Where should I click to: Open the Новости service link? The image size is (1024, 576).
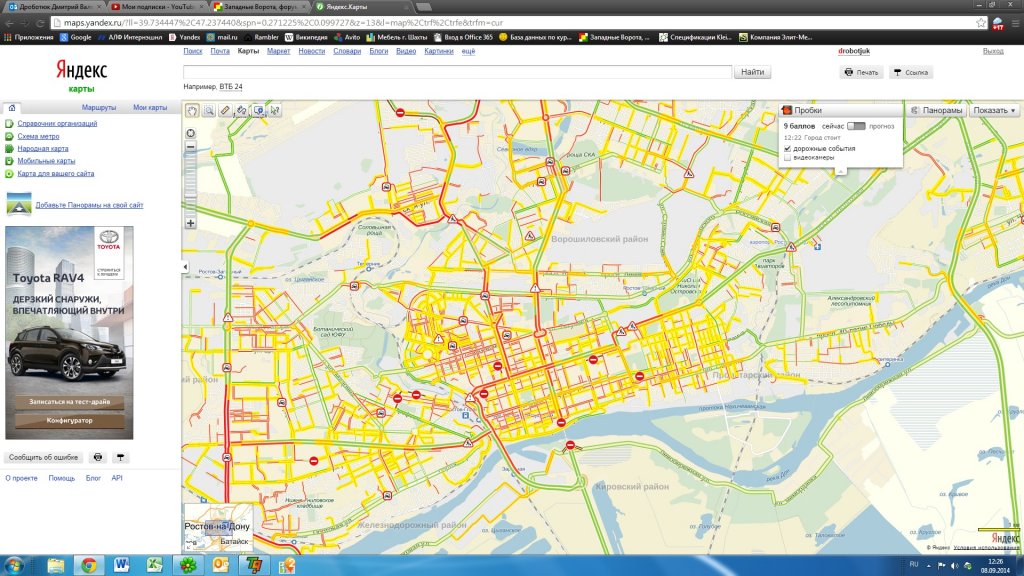tap(312, 51)
